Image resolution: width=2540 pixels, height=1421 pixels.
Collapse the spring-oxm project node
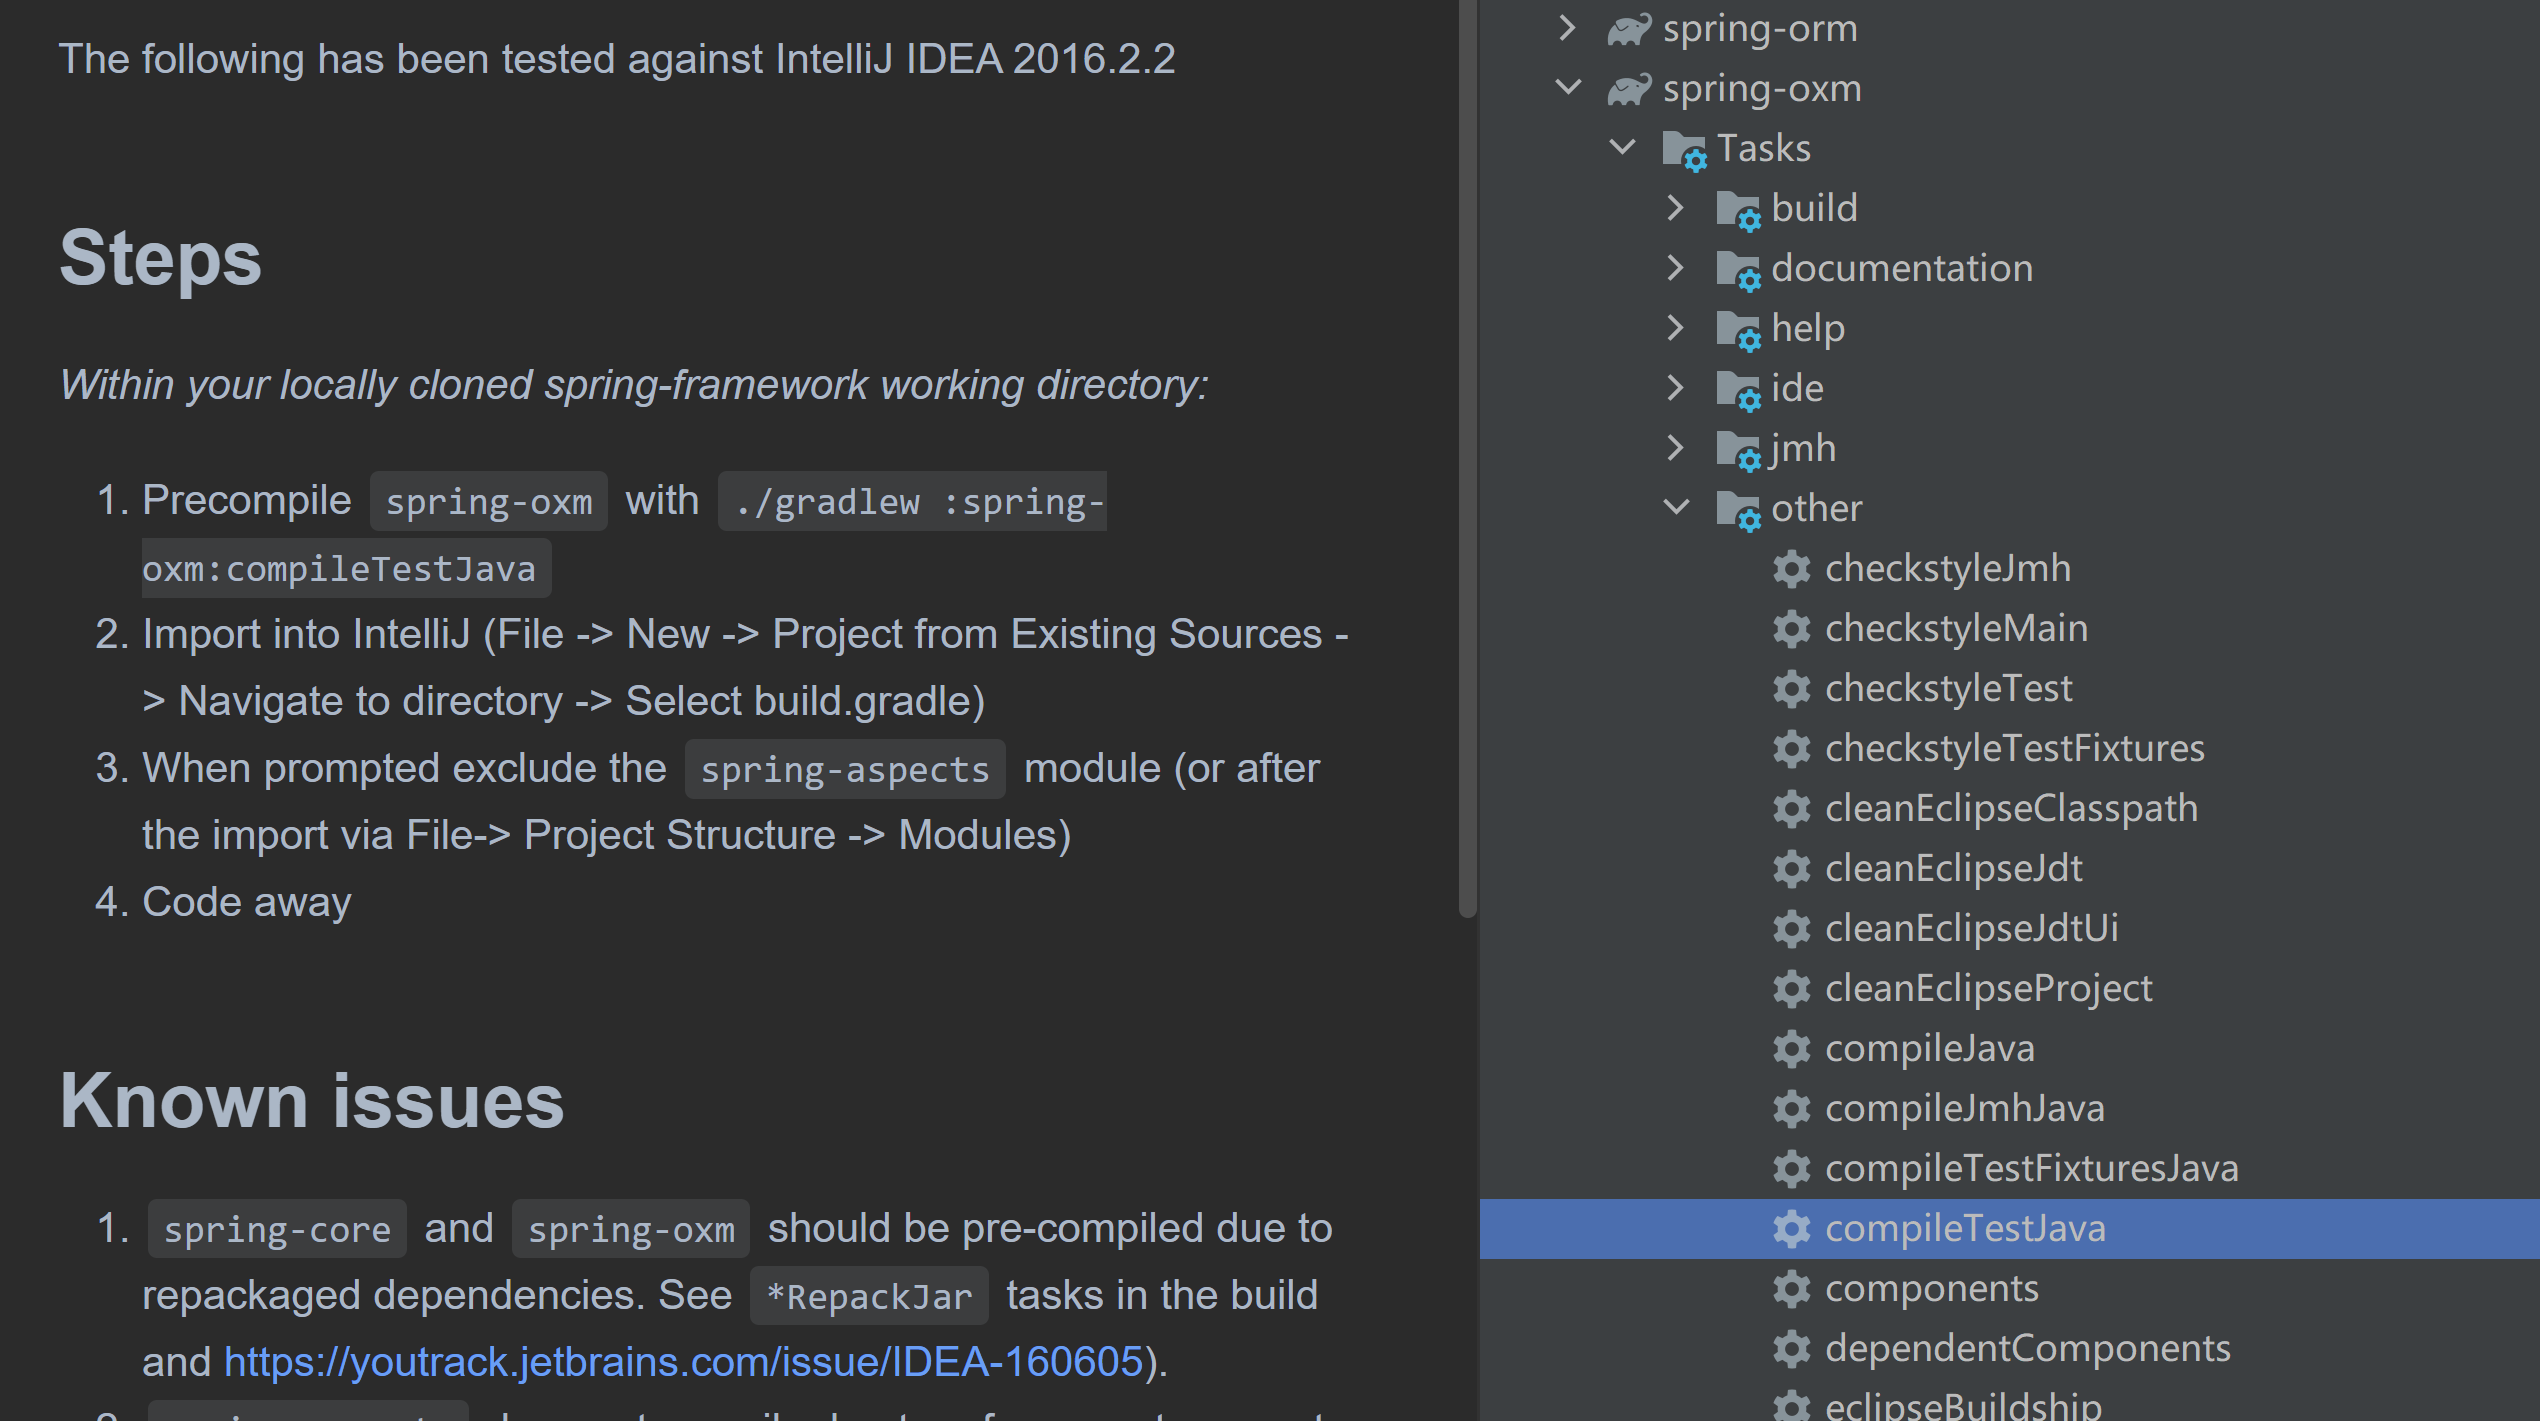pos(1569,88)
